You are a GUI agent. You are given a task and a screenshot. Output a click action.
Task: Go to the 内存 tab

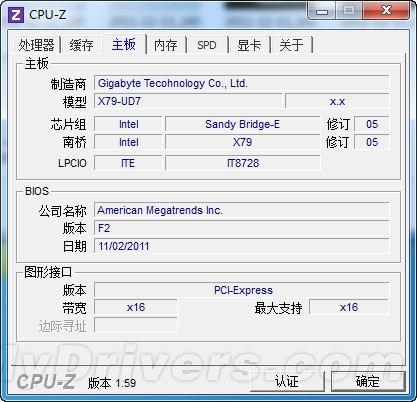(166, 45)
